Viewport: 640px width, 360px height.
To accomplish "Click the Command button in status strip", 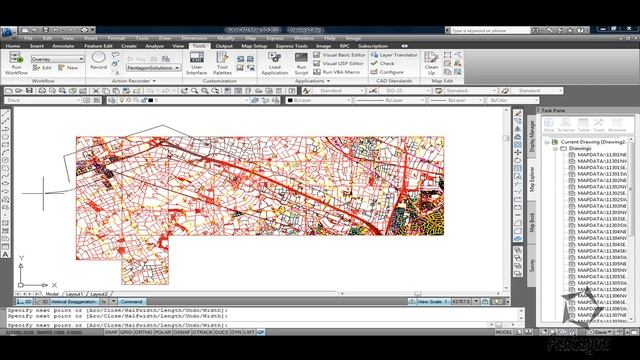I will (131, 301).
